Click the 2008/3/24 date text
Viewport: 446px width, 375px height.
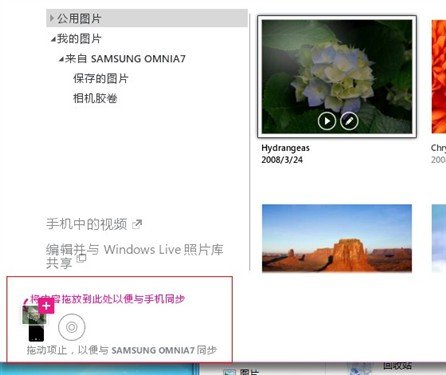click(282, 160)
